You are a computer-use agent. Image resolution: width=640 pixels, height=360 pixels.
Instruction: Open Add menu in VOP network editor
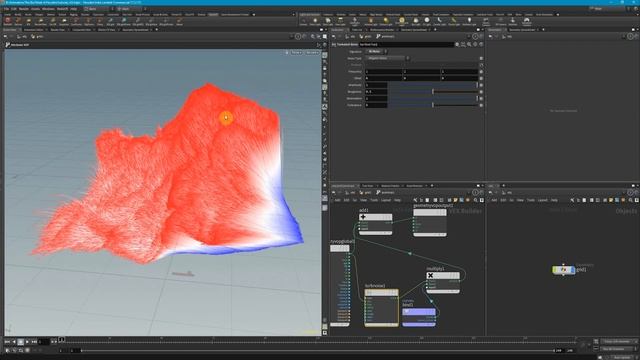tap(338, 200)
